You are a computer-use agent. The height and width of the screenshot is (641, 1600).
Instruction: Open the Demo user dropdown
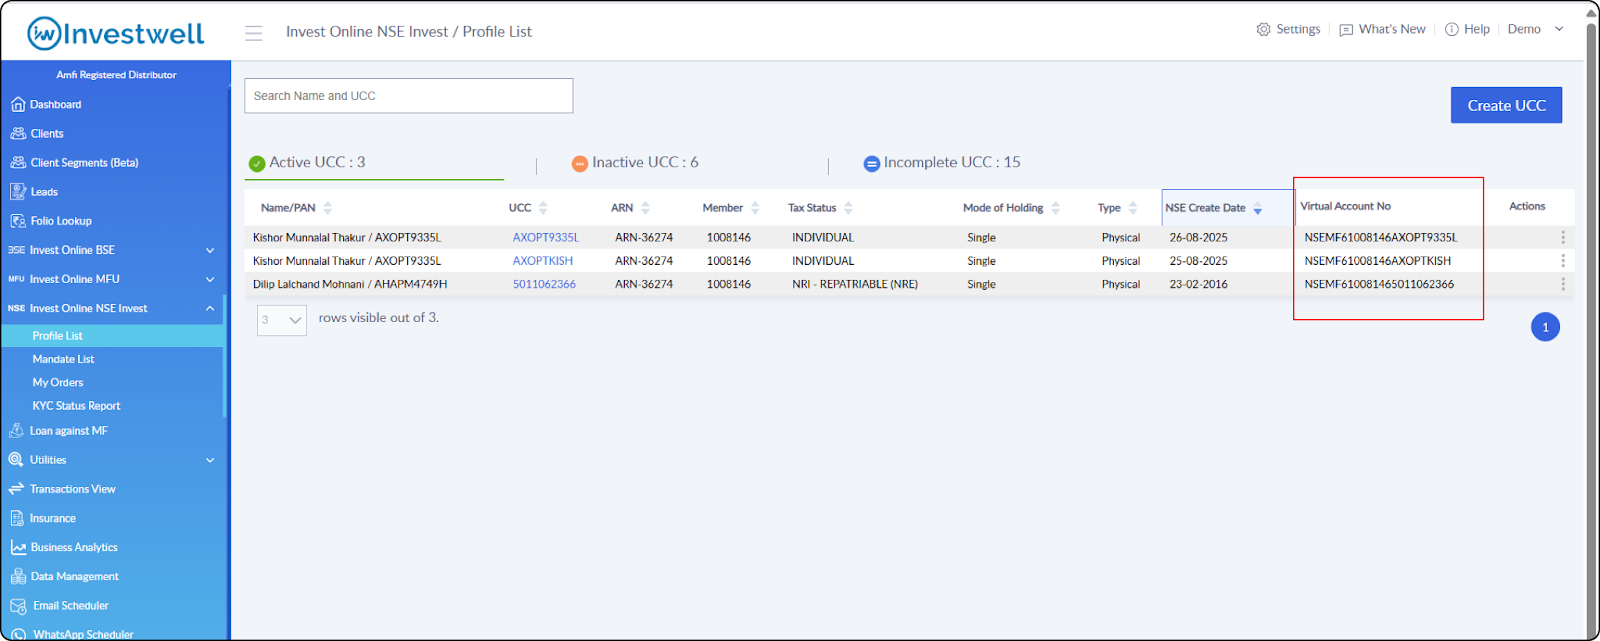[x=1535, y=29]
